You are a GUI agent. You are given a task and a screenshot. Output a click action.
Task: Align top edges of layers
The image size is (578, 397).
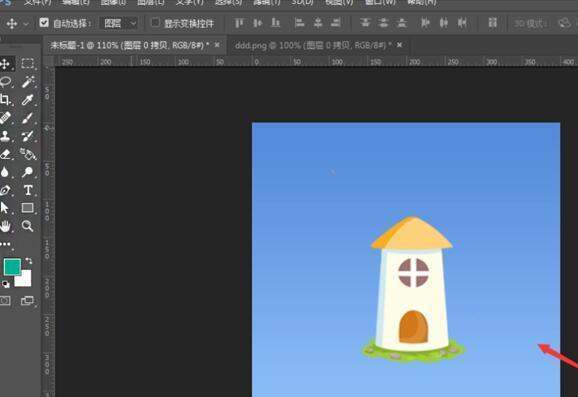click(239, 23)
